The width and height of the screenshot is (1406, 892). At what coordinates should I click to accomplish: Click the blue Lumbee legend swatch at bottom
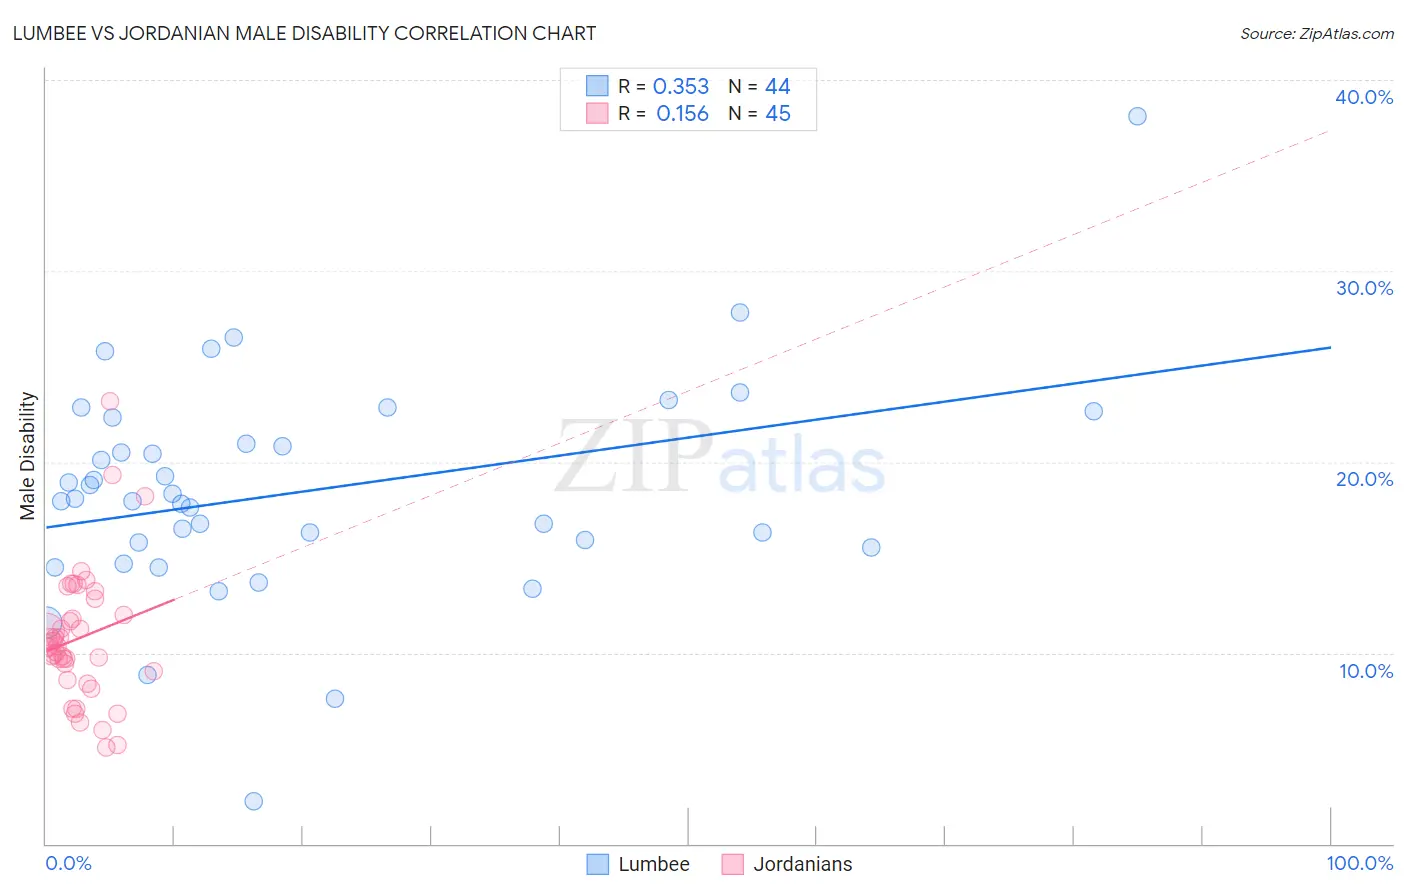[597, 864]
